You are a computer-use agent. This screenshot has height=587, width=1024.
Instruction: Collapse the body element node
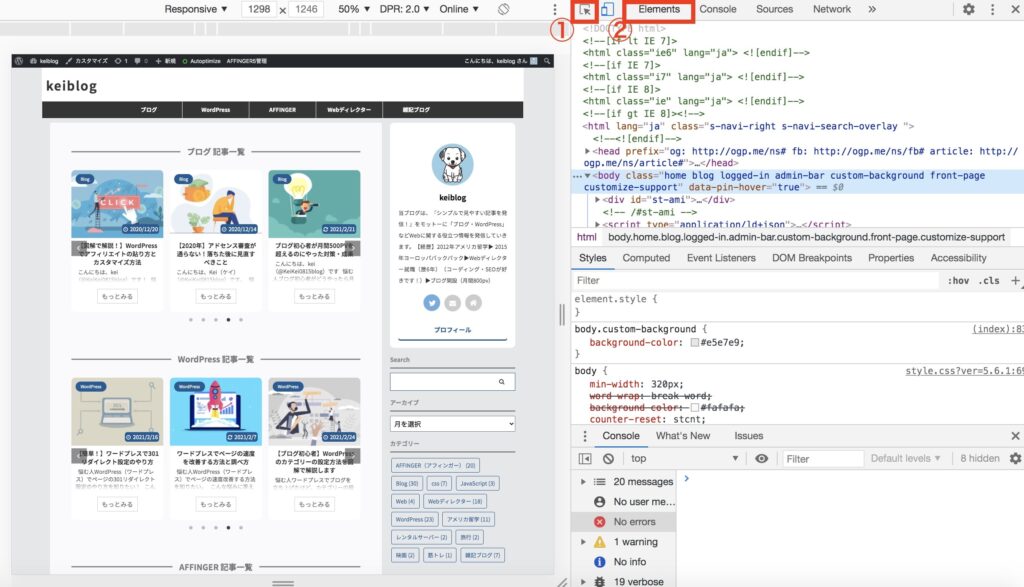pos(588,176)
